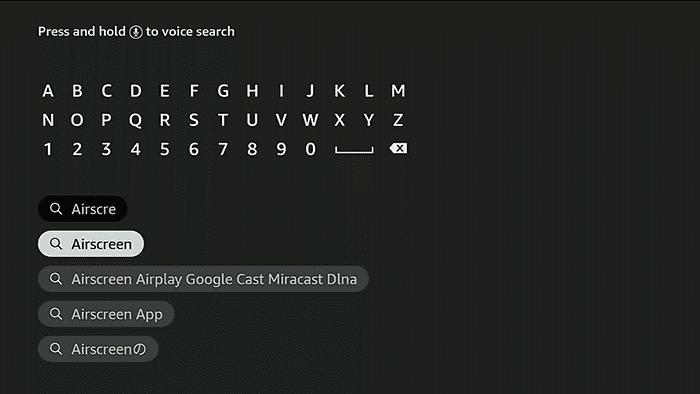Hit the Z letter key
700x394 pixels.
pos(398,120)
